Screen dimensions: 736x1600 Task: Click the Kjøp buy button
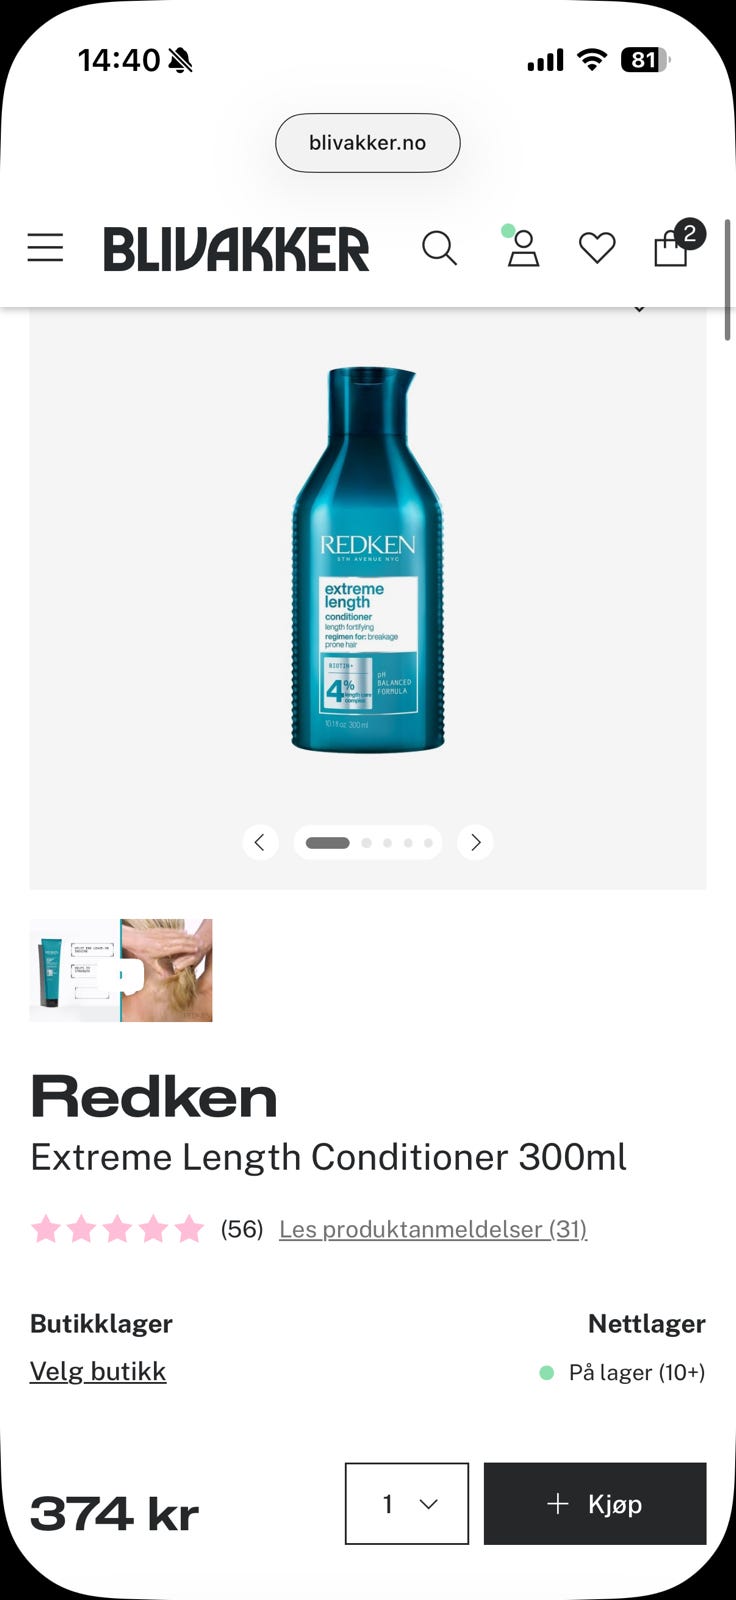point(595,1504)
